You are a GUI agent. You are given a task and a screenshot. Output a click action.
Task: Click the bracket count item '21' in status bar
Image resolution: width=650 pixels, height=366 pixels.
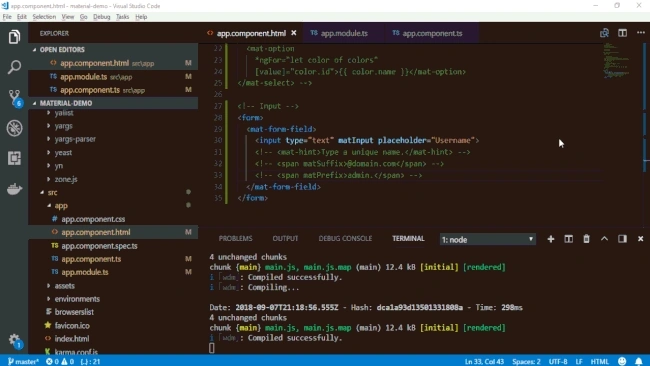coord(90,361)
